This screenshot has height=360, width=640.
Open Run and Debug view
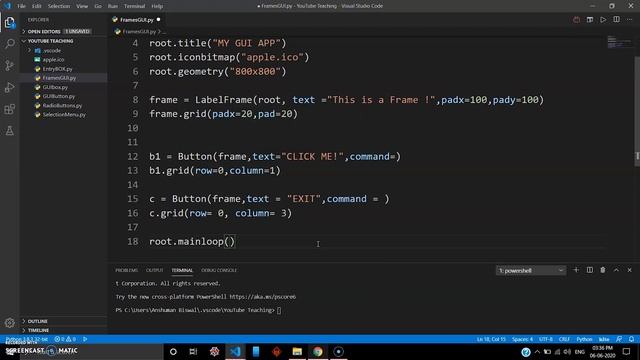(x=9, y=87)
